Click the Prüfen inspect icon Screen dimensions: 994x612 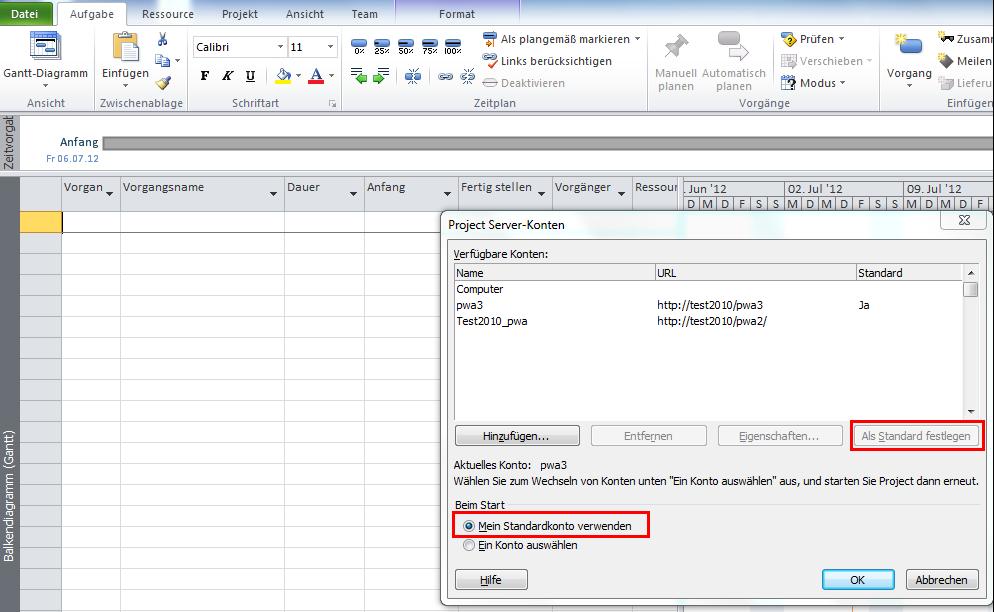[789, 39]
